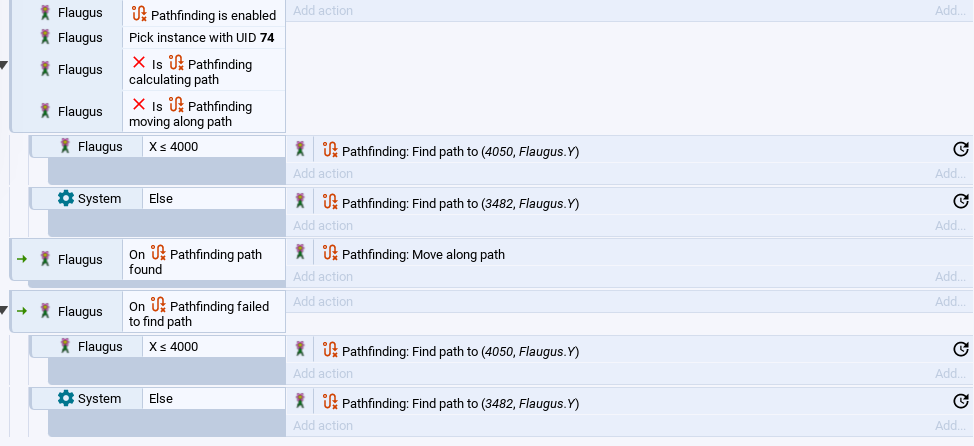974x446 pixels.
Task: Click the refresh icon on the first 4050 path action
Action: coord(960,149)
